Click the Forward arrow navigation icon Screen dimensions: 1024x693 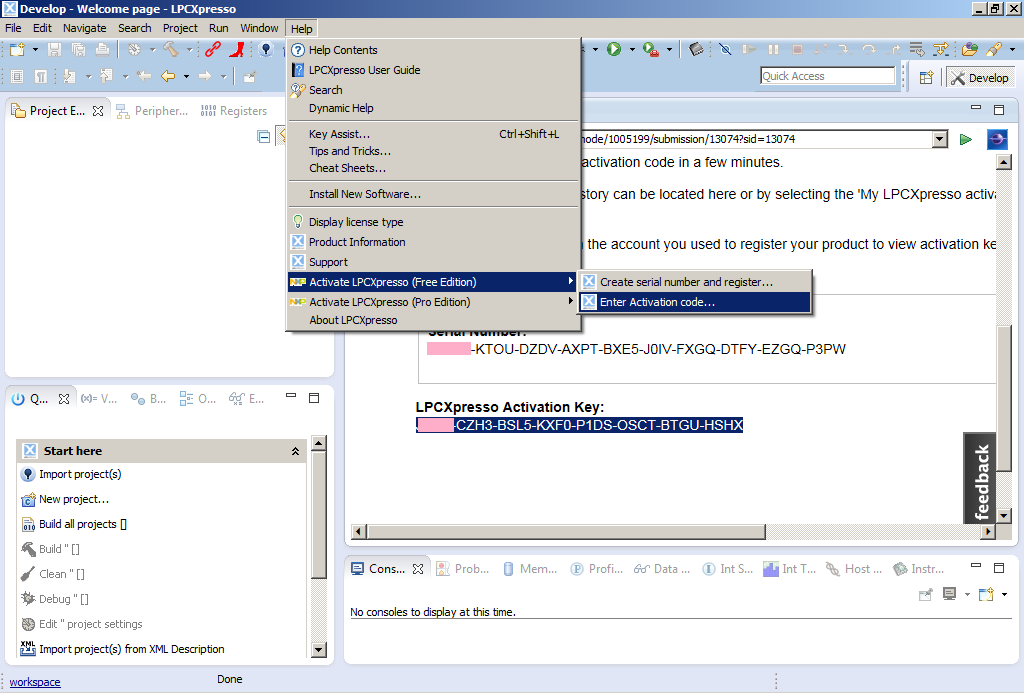pos(205,76)
